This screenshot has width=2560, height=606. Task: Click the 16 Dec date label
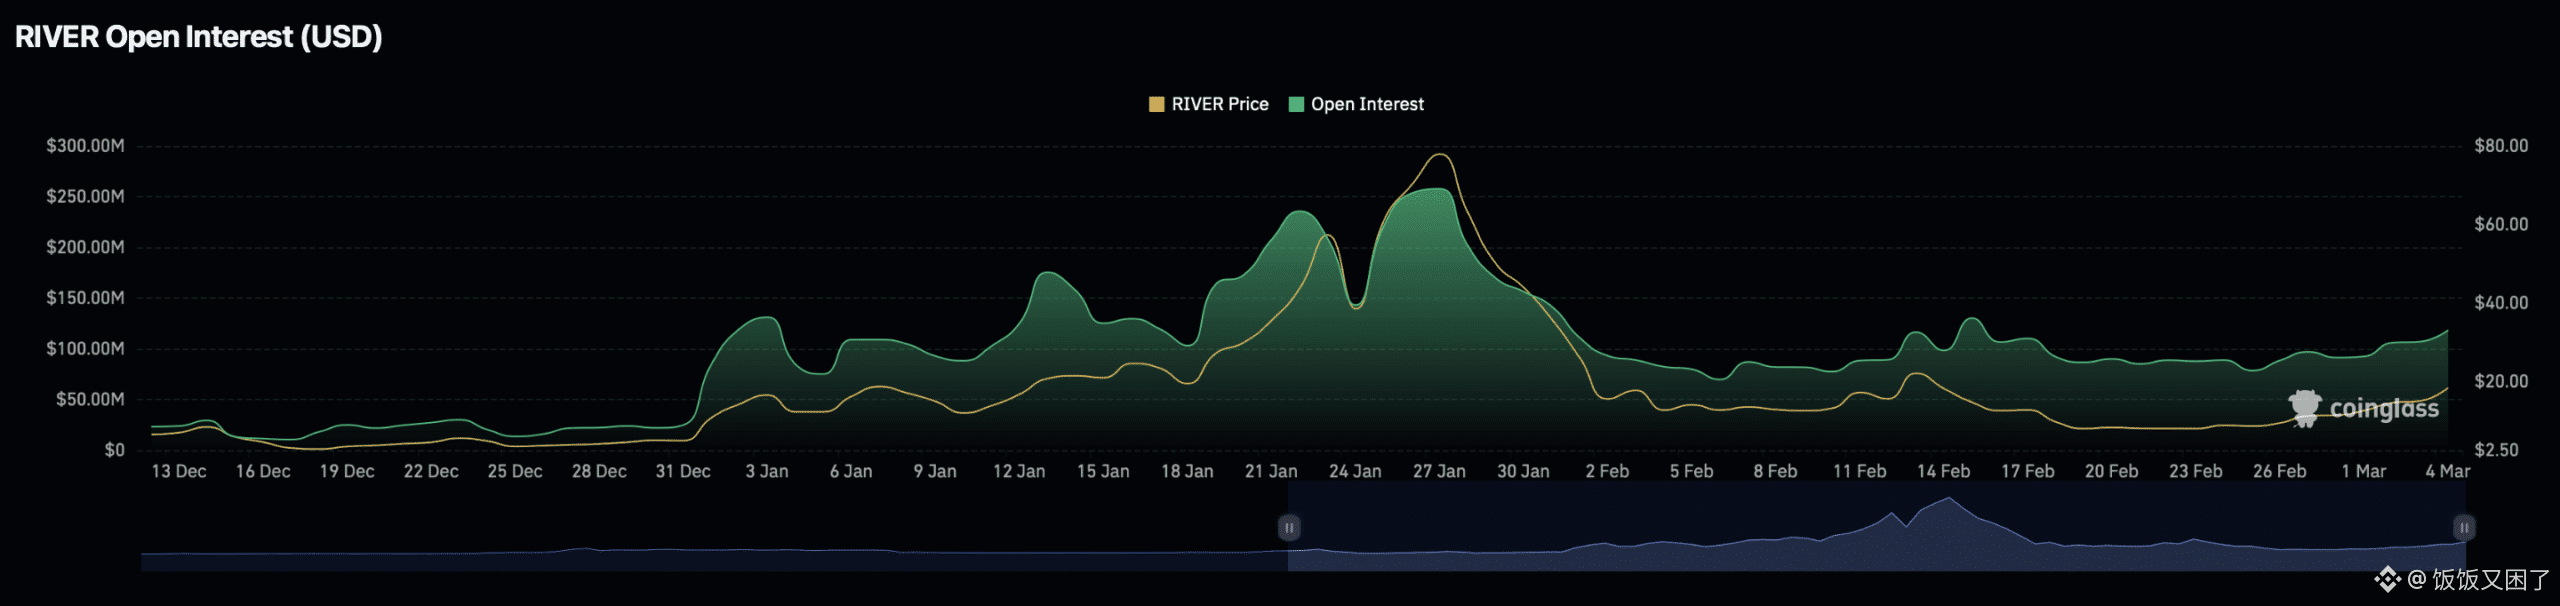[x=263, y=471]
